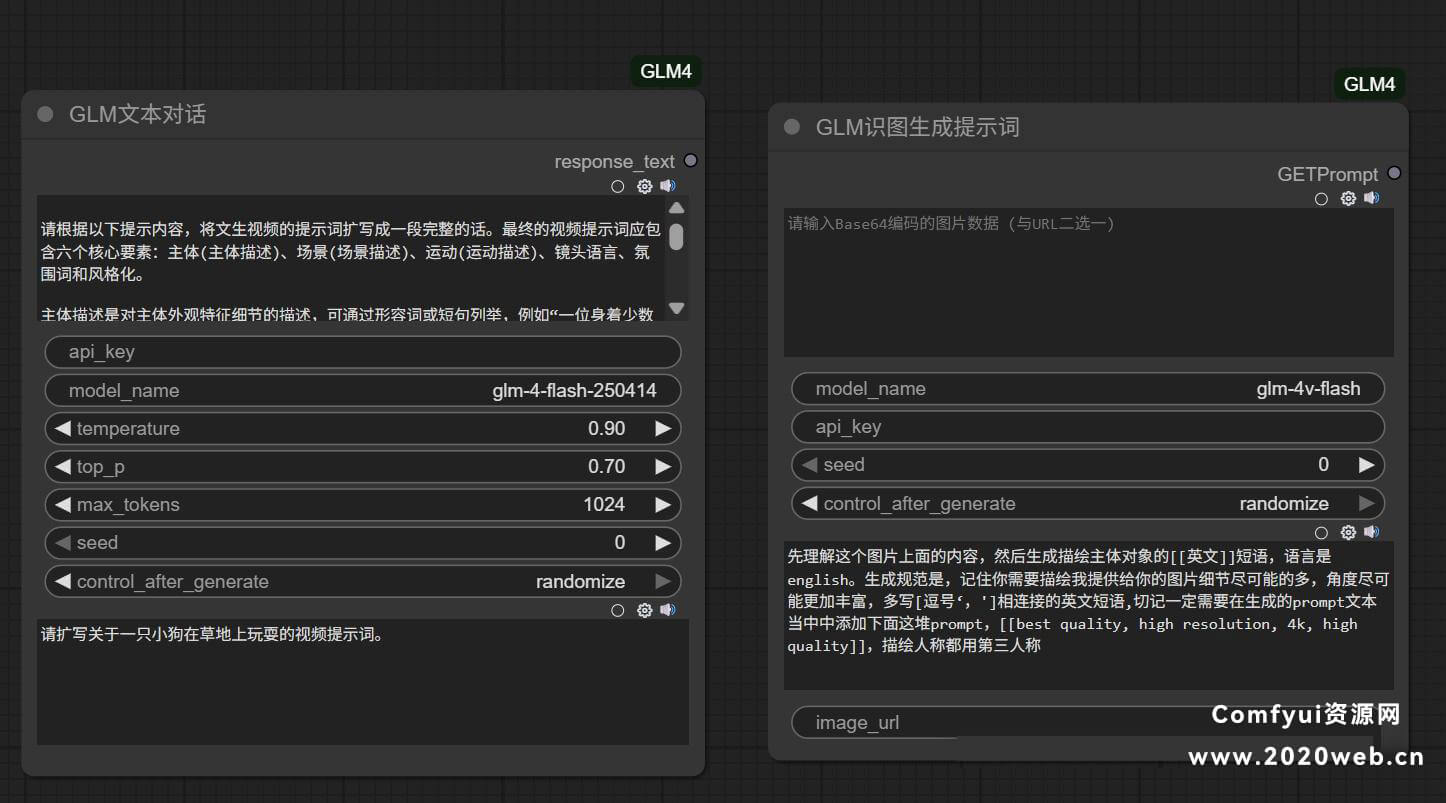1446x803 pixels.
Task: Open the gear icon under the GETPrompt output
Action: coord(1348,199)
